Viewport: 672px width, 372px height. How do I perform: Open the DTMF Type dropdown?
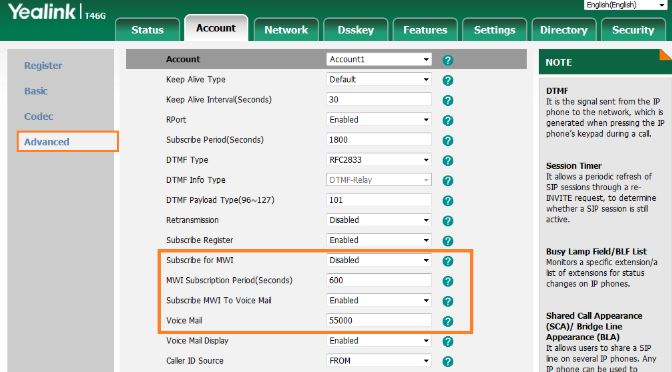(379, 160)
